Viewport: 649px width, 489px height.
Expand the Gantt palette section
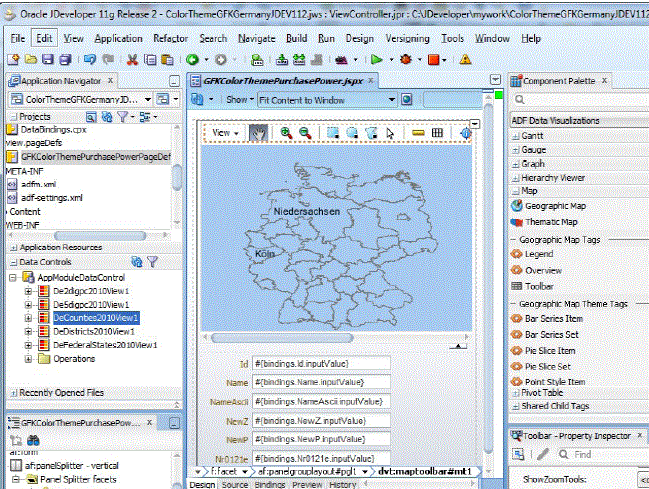pyautogui.click(x=516, y=136)
